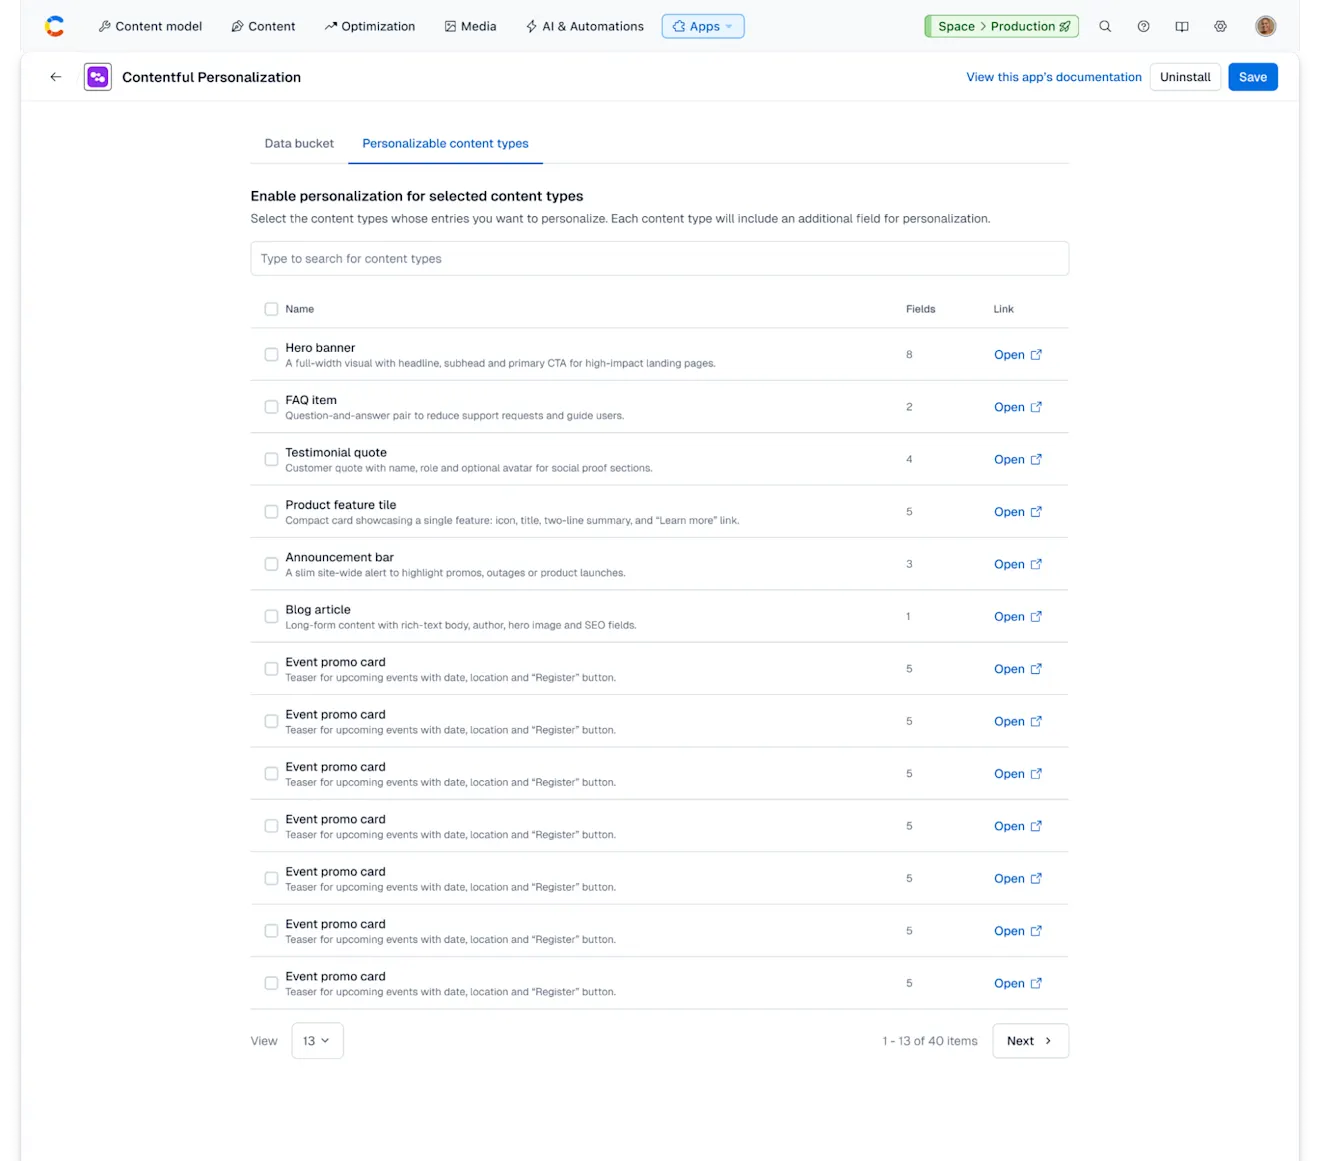Click the content types search field
Screen dimensions: 1320x1161
pyautogui.click(x=659, y=258)
